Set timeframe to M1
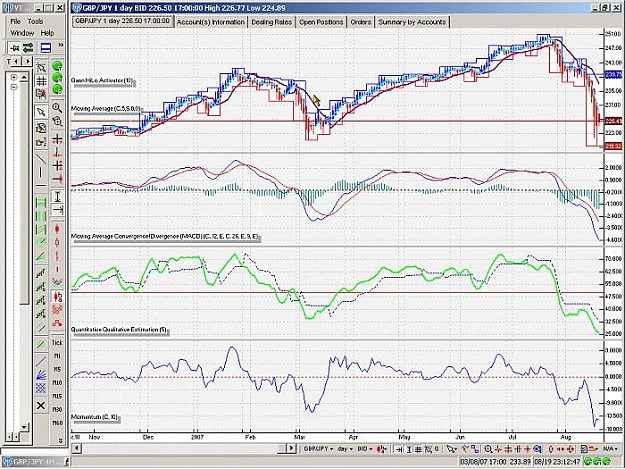The image size is (625, 469). (x=57, y=356)
